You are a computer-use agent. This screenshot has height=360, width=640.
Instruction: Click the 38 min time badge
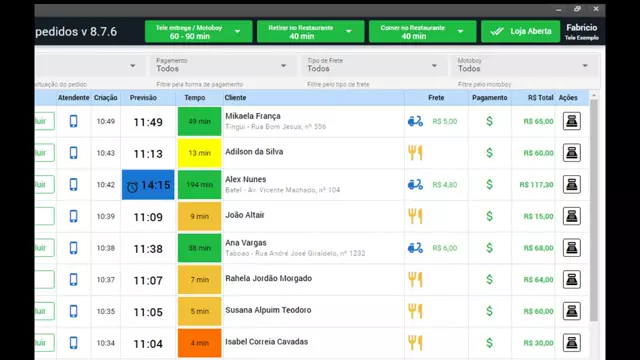click(x=200, y=248)
